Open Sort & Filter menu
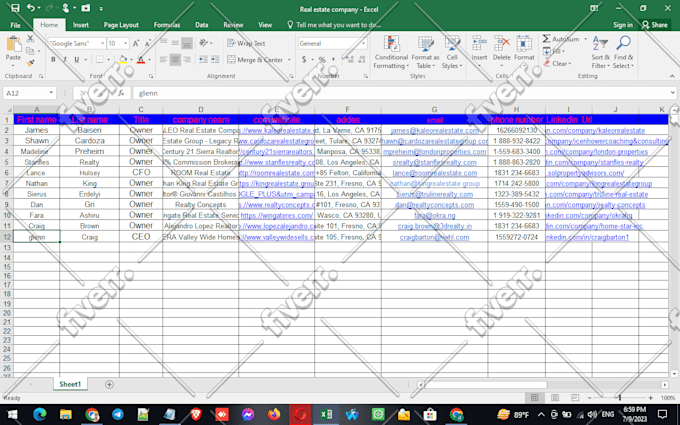 point(601,52)
